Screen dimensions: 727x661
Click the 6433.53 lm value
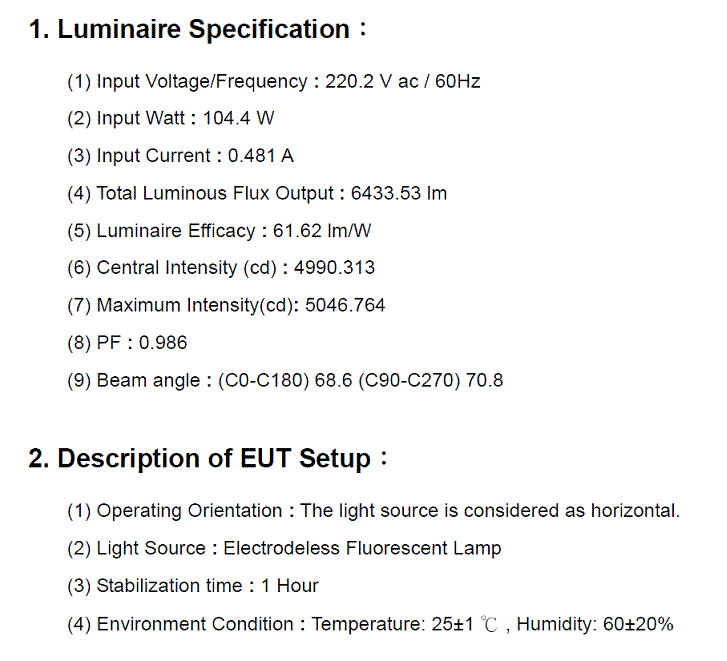coord(399,193)
